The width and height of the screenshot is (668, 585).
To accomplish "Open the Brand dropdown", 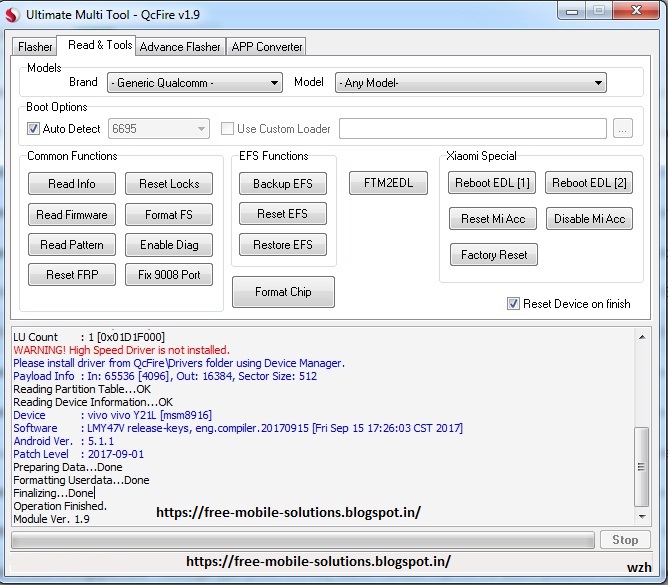I will point(195,83).
